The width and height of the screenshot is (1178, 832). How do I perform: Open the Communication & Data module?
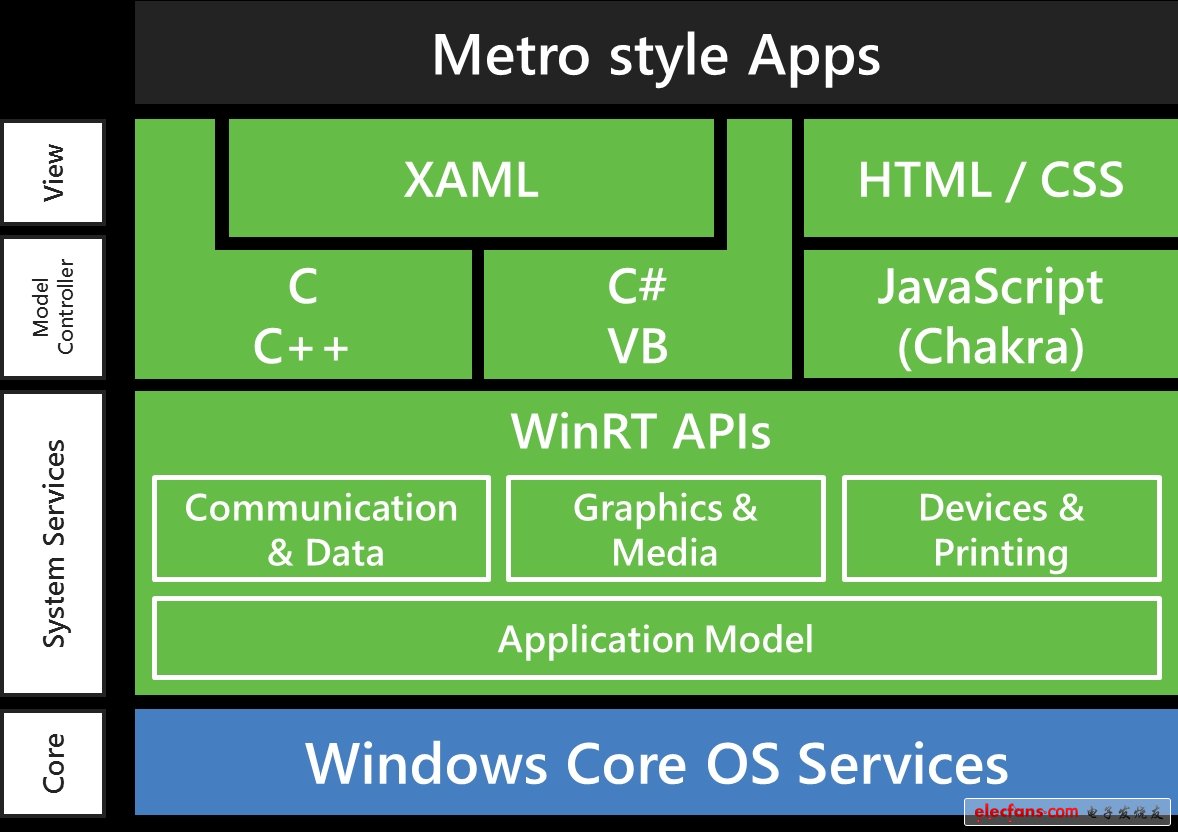click(320, 528)
